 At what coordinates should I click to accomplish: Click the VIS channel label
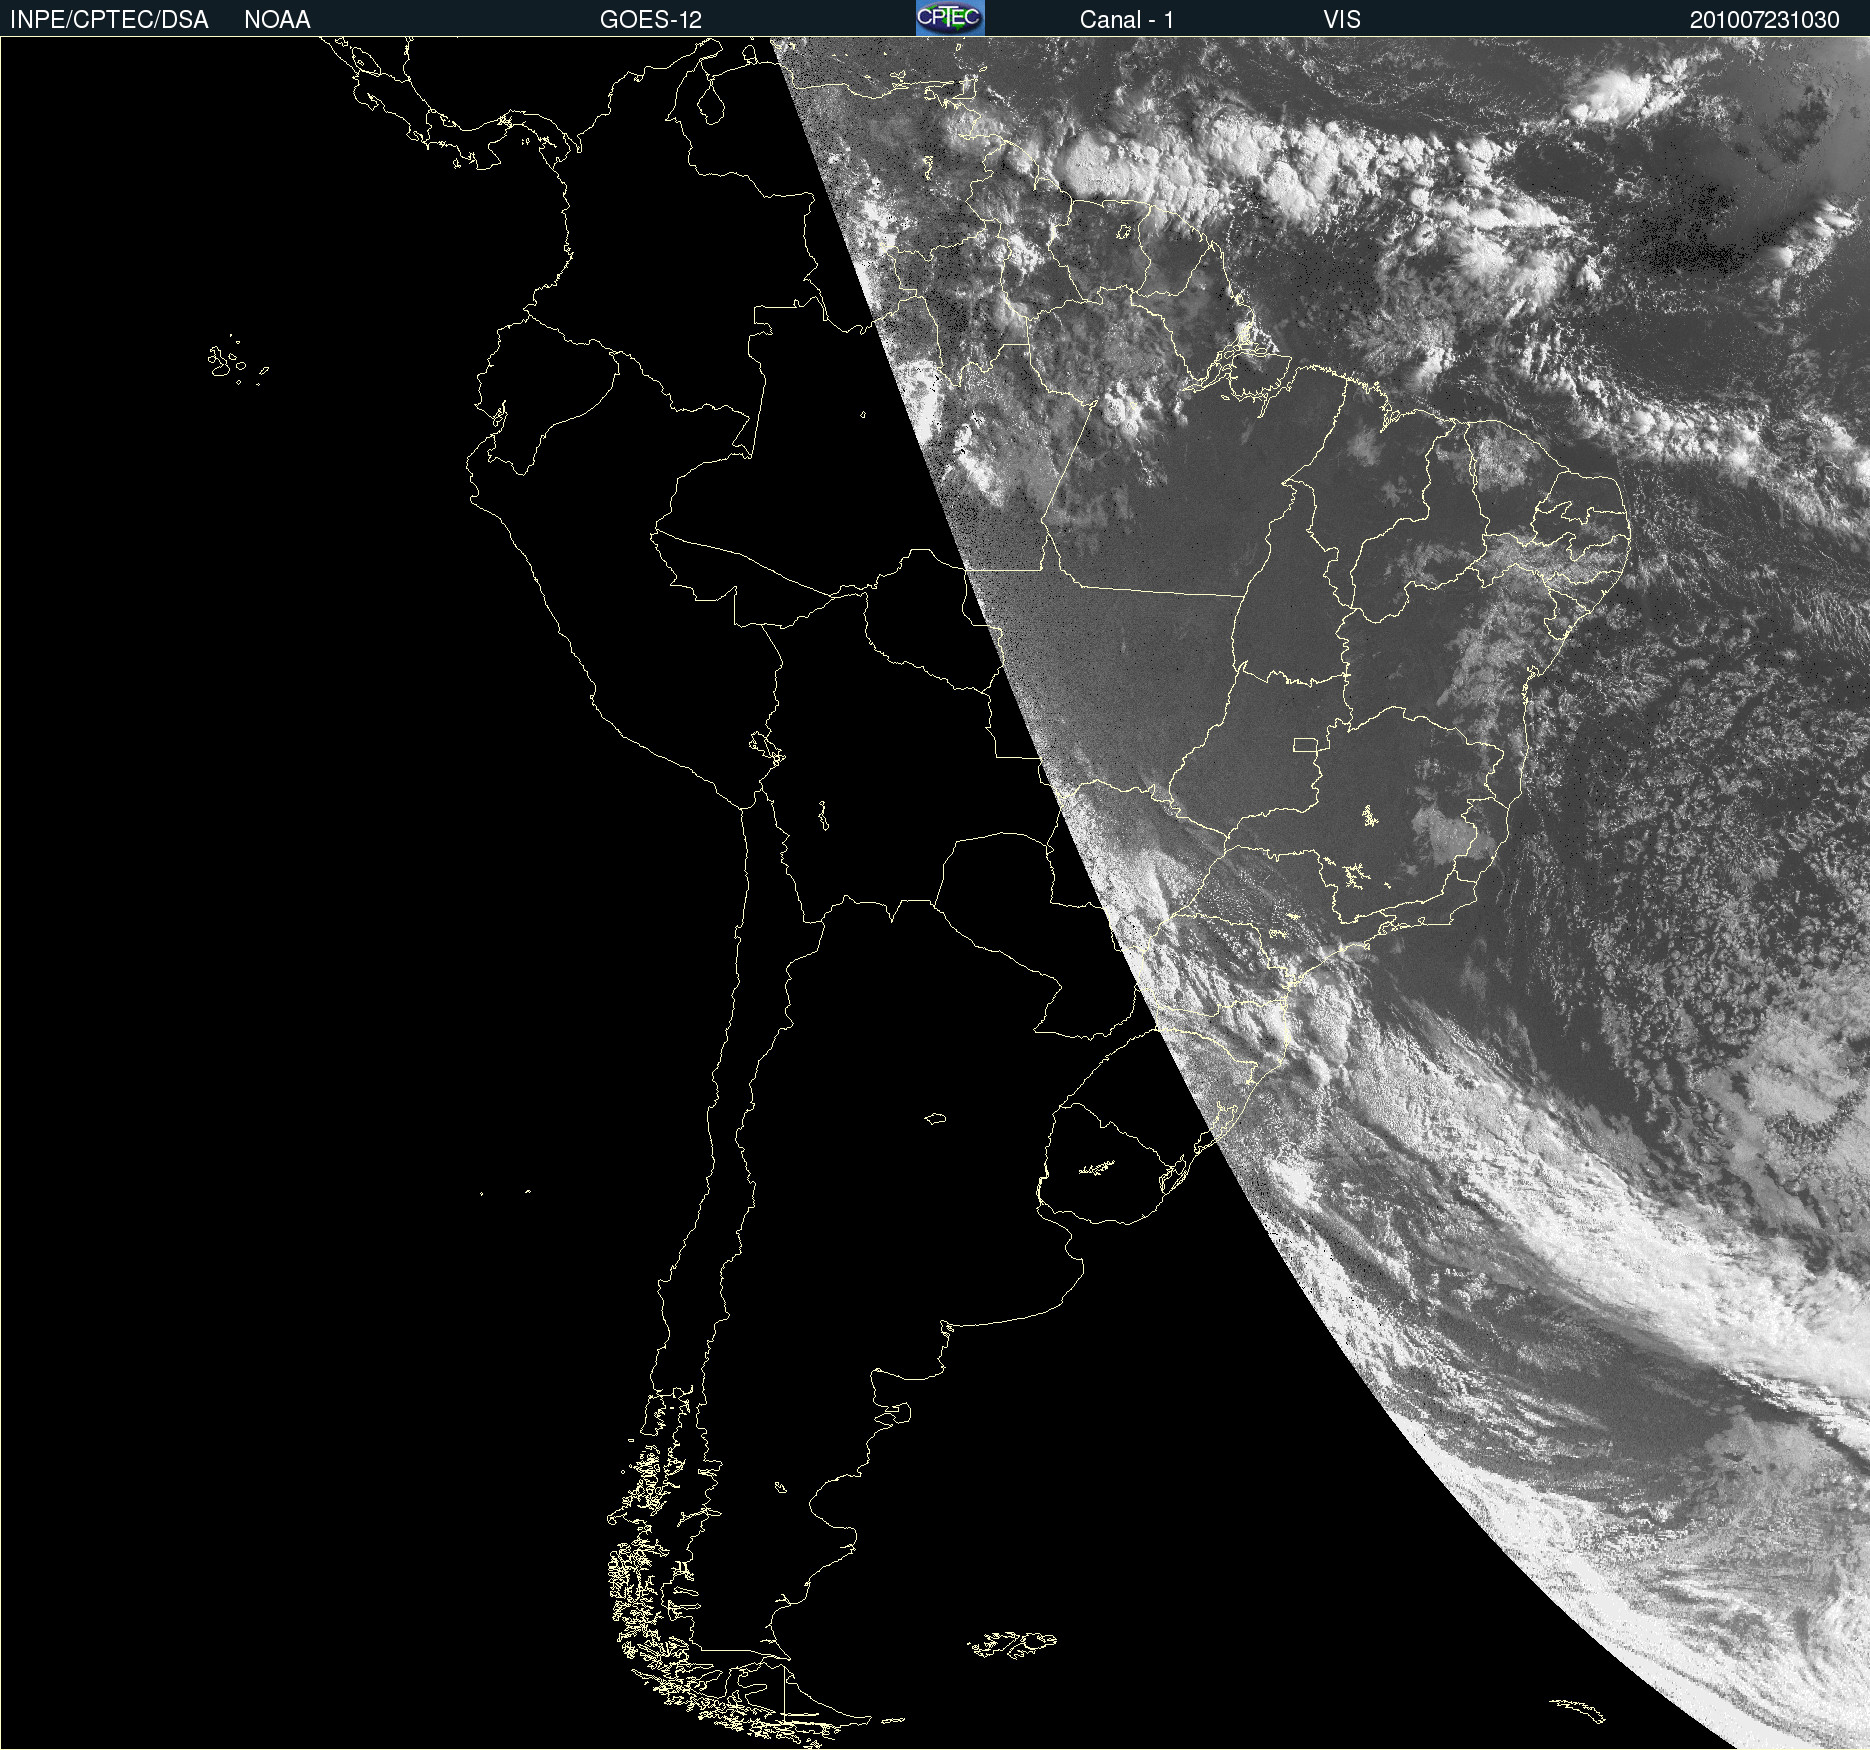coord(1342,20)
